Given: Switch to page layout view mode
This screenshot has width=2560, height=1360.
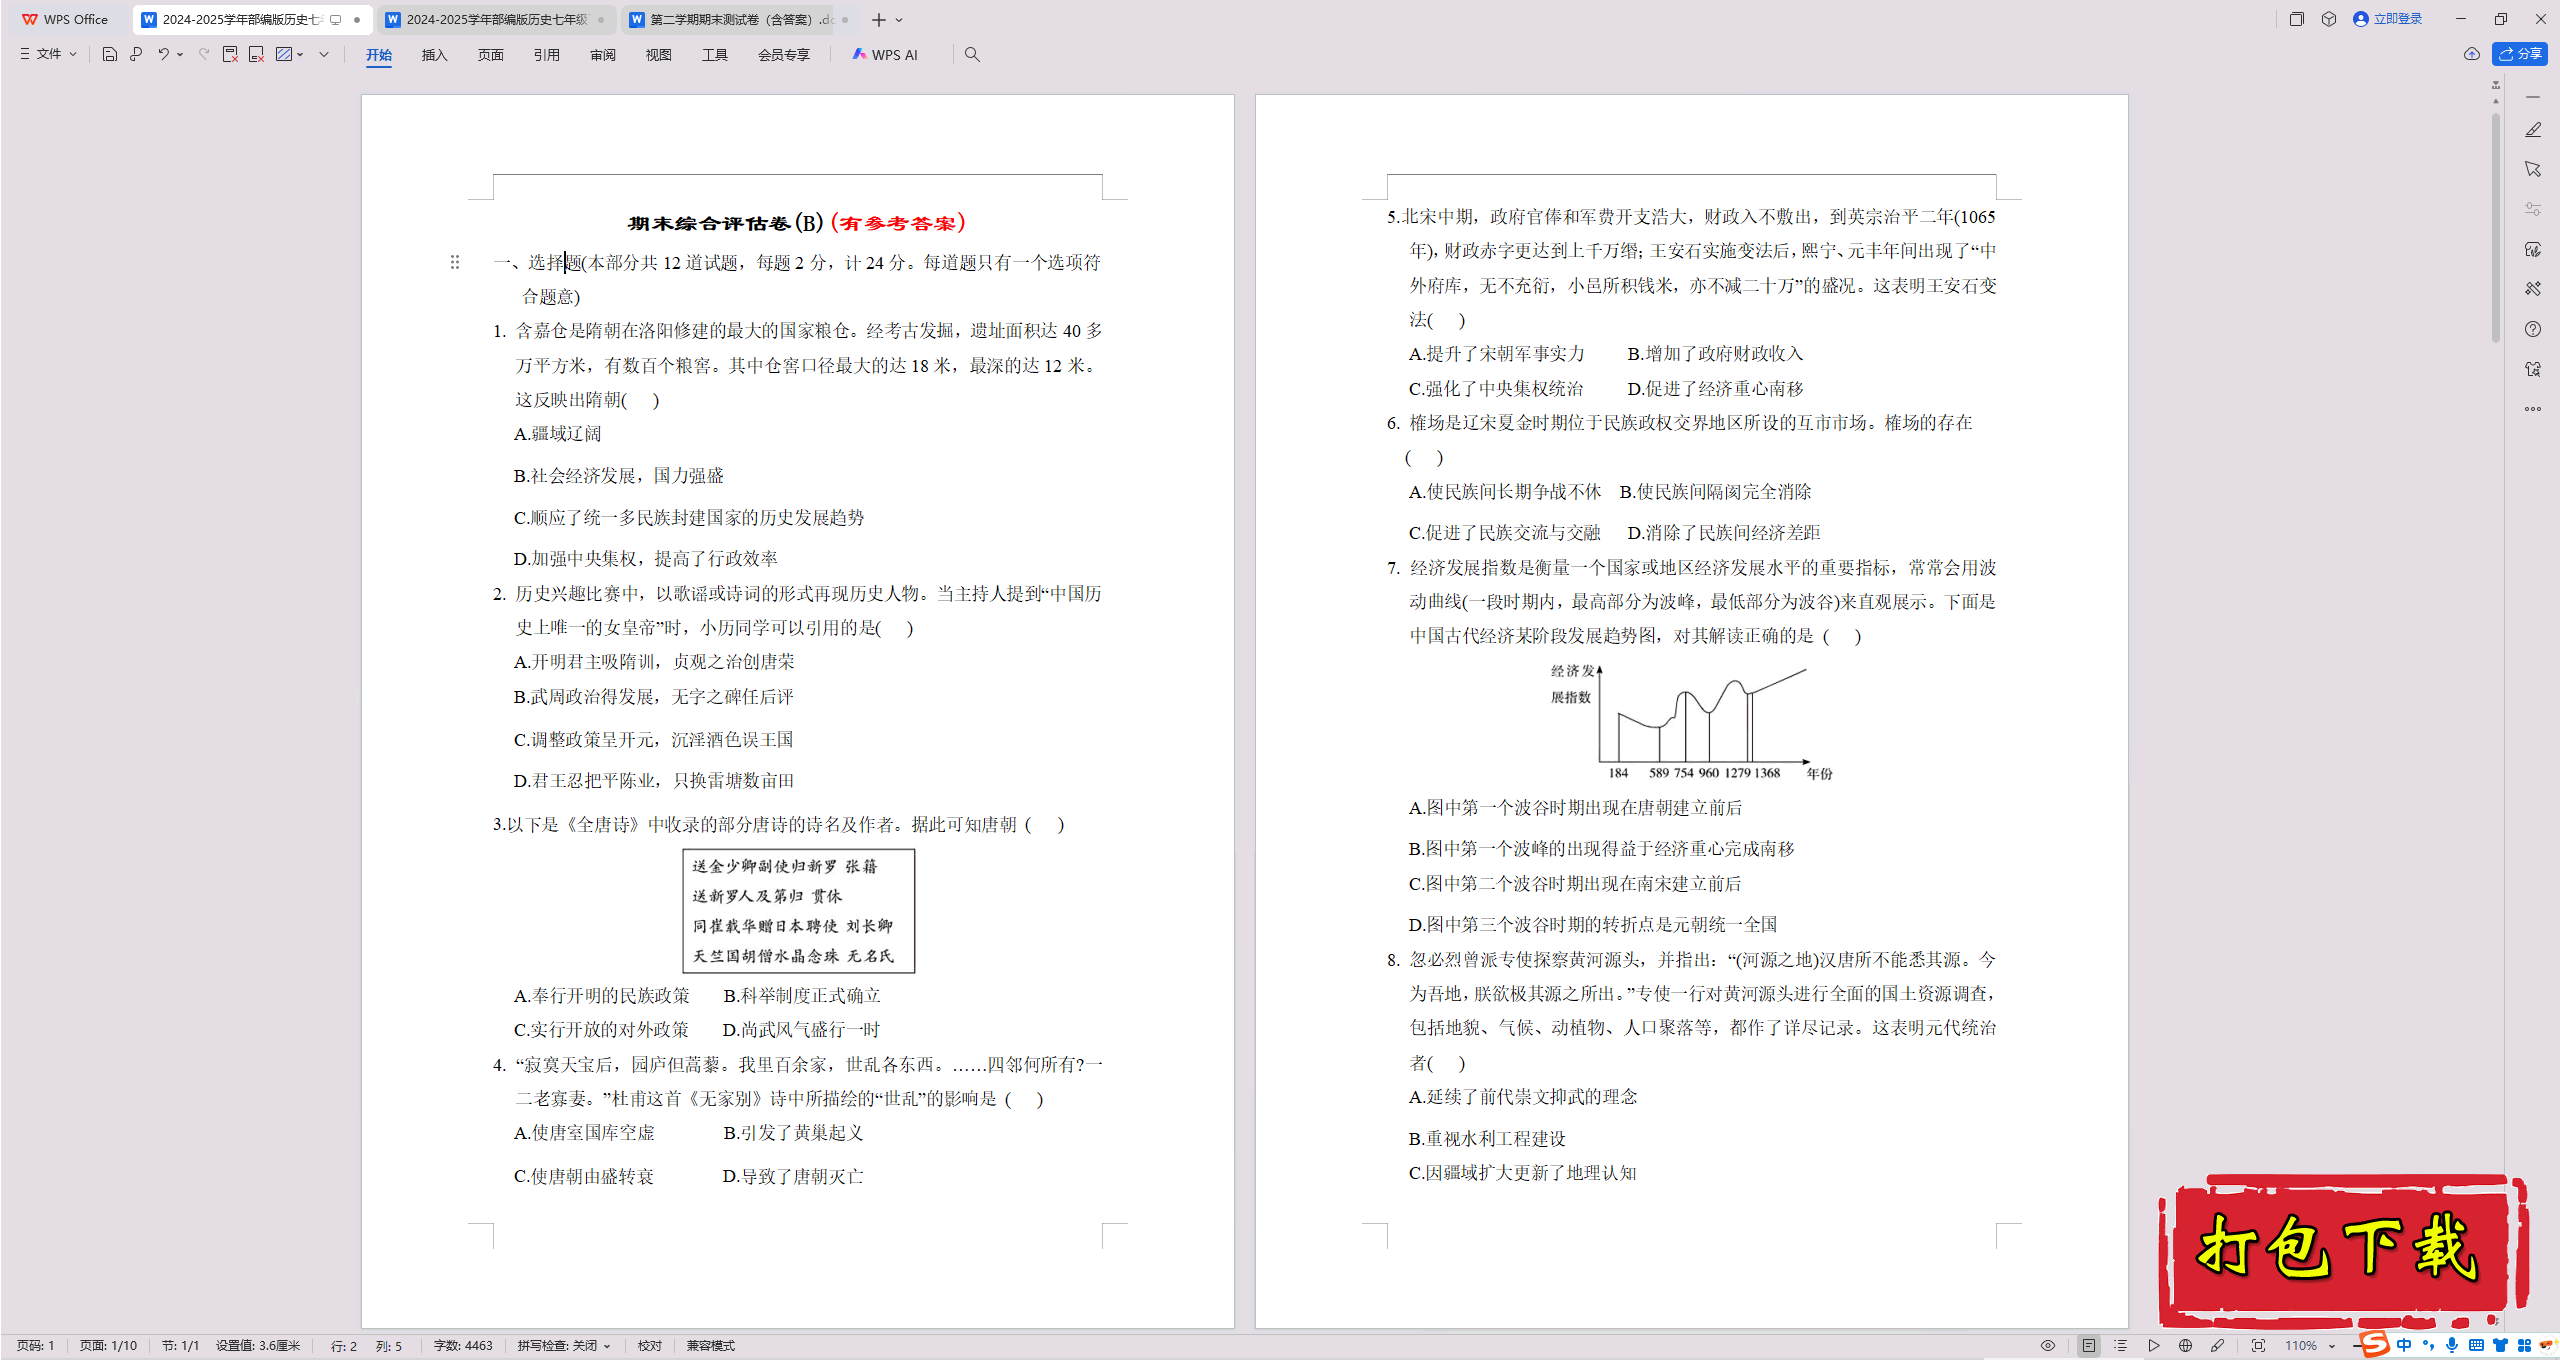Looking at the screenshot, I should click(2088, 1345).
